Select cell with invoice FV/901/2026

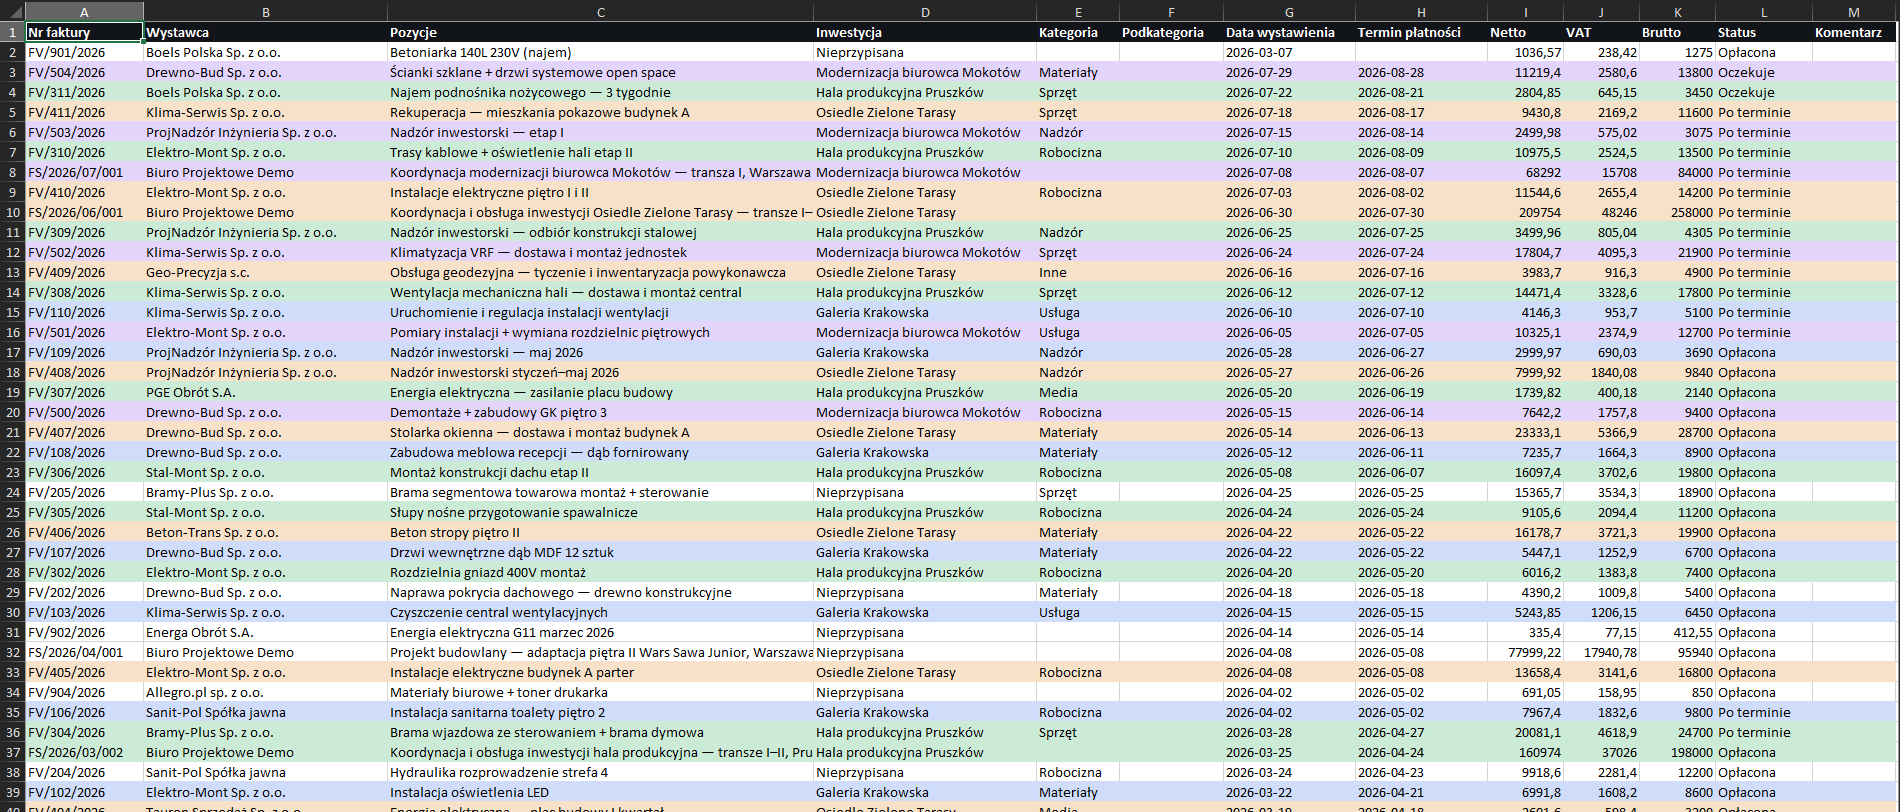pyautogui.click(x=84, y=52)
